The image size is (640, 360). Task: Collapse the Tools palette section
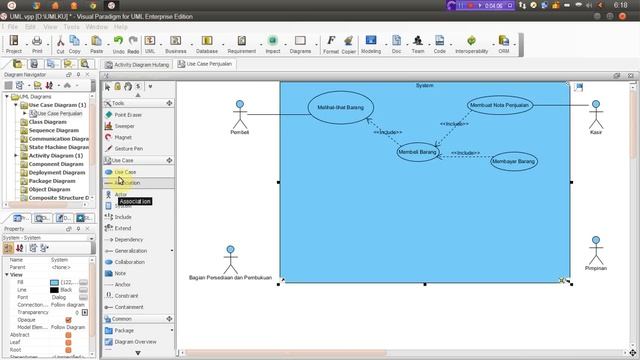point(169,103)
